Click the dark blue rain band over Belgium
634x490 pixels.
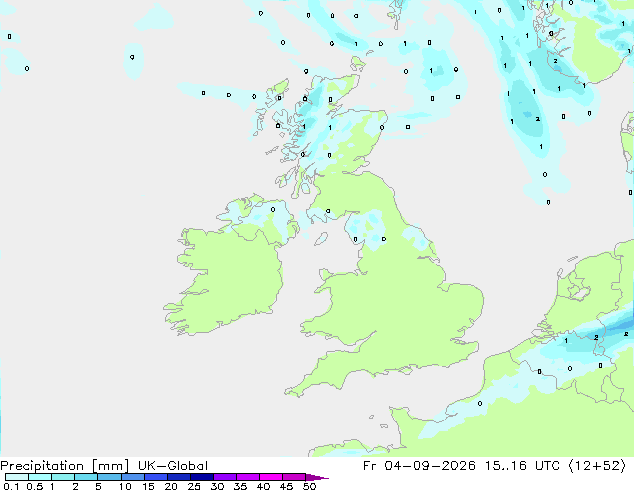pyautogui.click(x=619, y=323)
